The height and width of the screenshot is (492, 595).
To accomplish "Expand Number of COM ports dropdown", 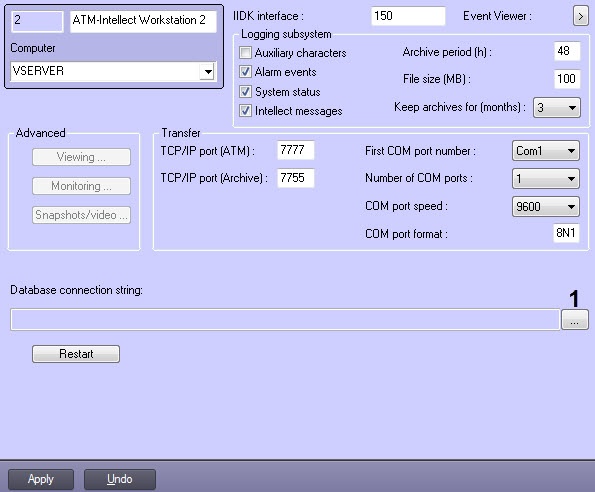I will tap(545, 178).
